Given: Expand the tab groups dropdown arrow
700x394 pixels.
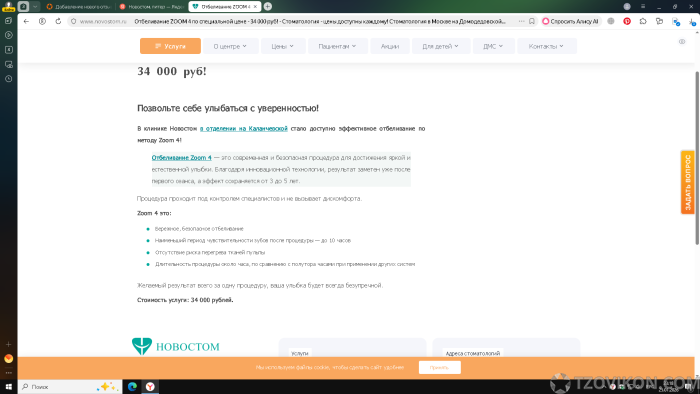Looking at the screenshot, I should pyautogui.click(x=35, y=6).
